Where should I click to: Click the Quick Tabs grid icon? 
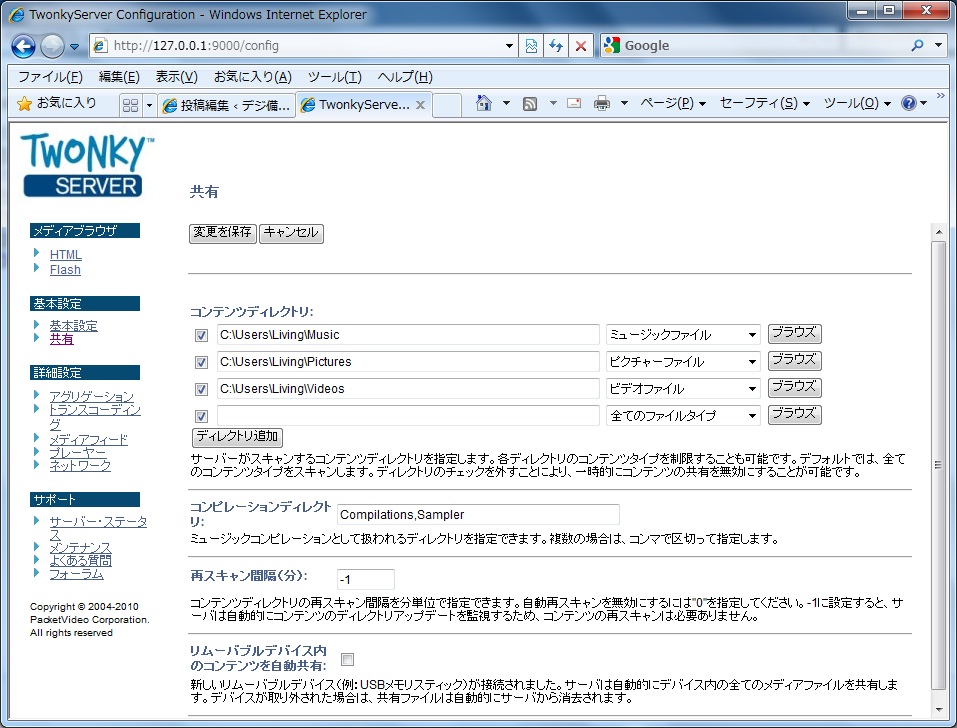[x=130, y=105]
